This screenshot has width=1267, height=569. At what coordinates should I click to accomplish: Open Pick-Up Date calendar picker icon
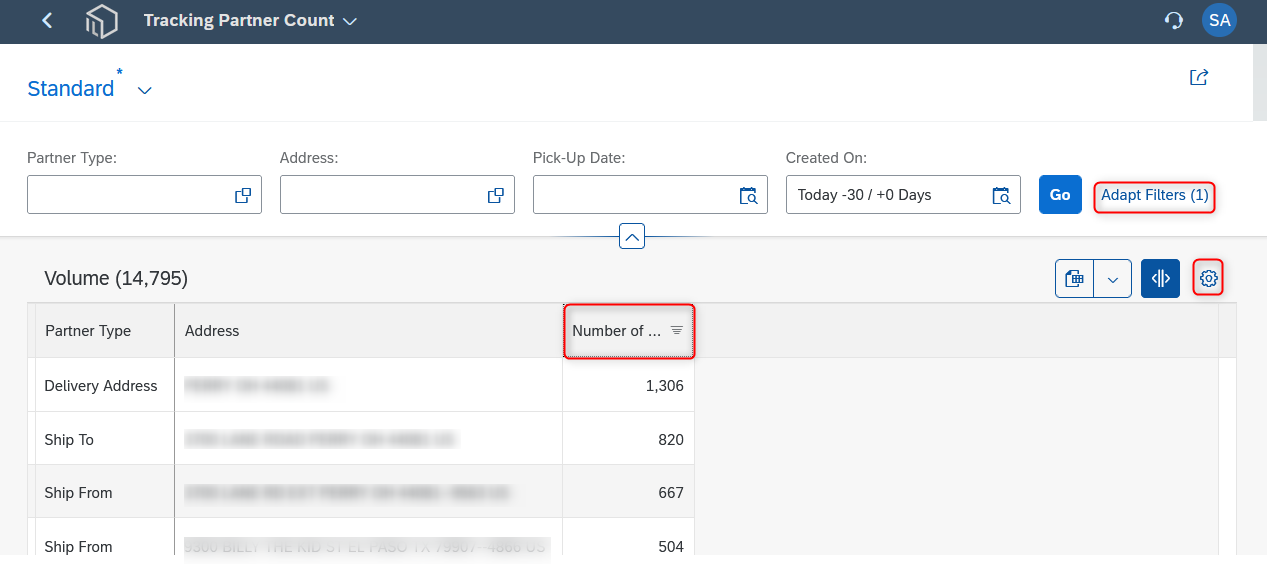(748, 196)
